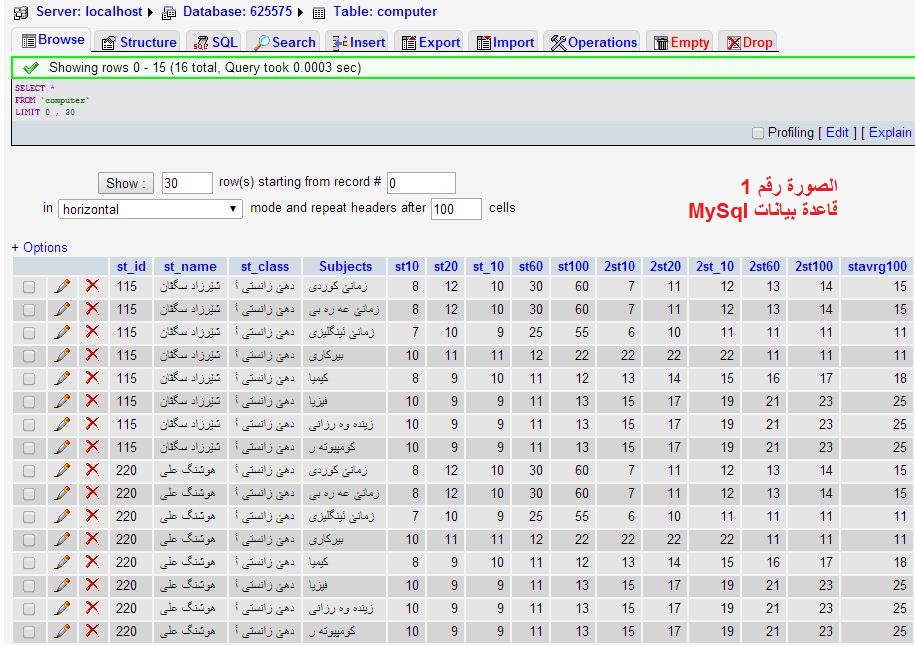Select the checkbox for the 115 row with st100 55
This screenshot has height=645, width=915.
29,333
